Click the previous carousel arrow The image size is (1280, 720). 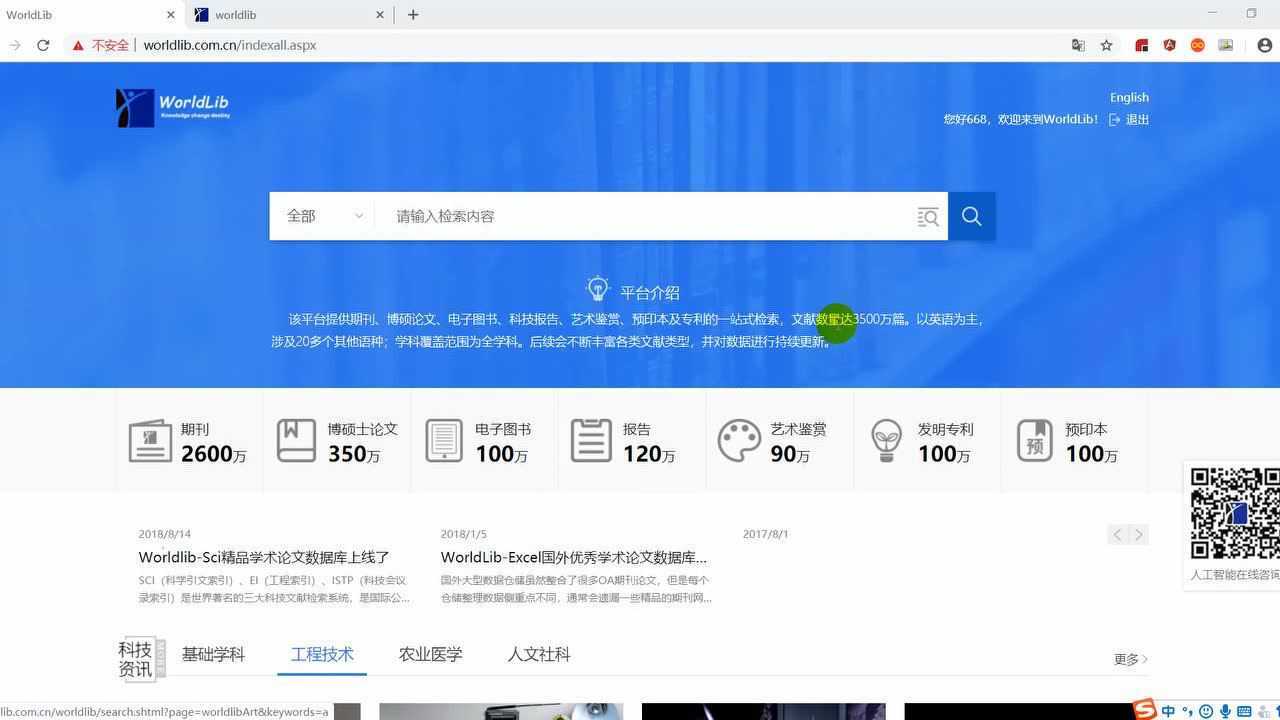(x=1117, y=534)
